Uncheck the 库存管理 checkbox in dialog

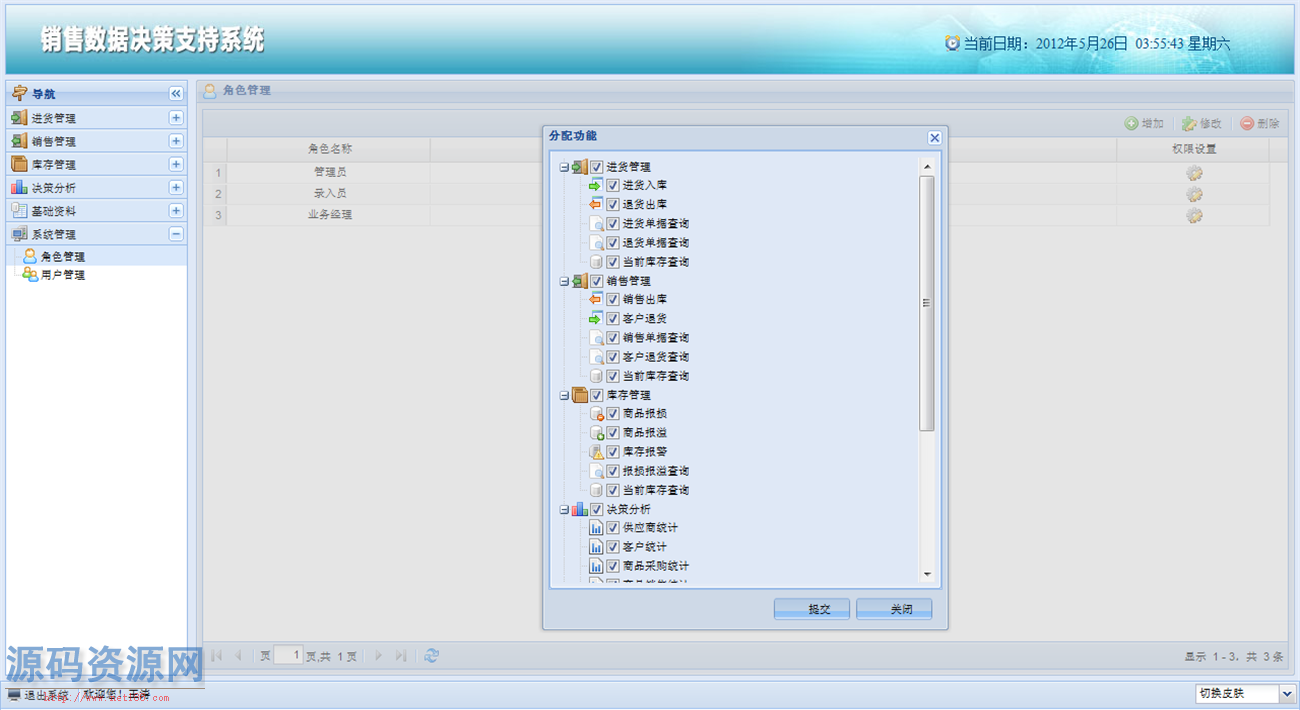tap(597, 395)
